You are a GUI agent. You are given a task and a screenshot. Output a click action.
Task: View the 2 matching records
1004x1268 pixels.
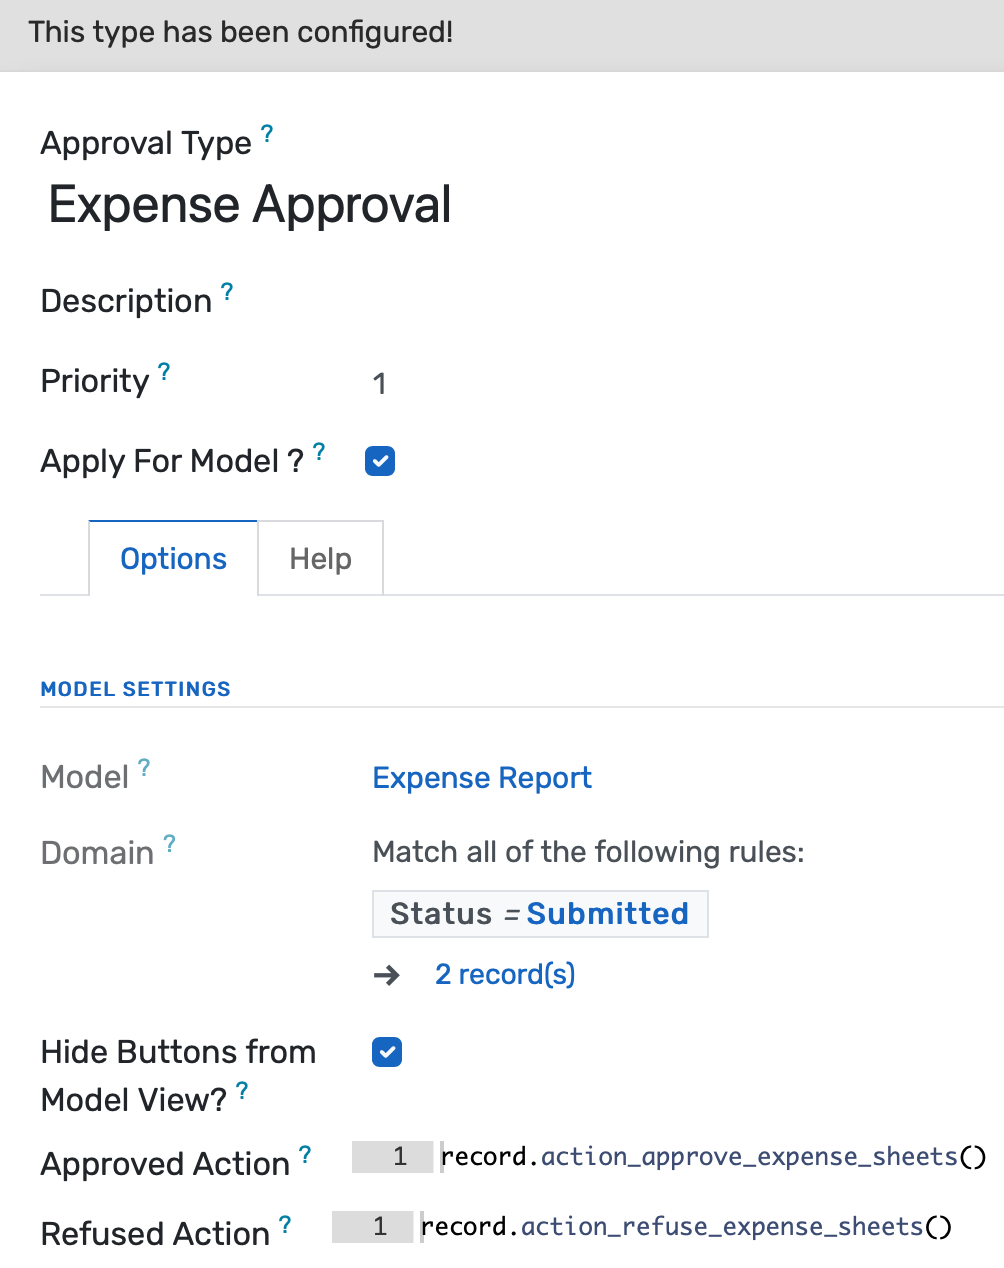click(x=504, y=974)
